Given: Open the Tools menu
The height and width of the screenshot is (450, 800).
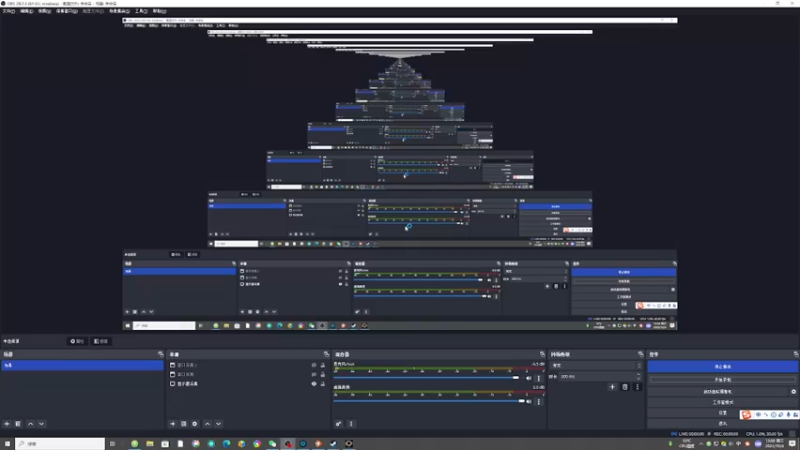Looking at the screenshot, I should tap(141, 11).
